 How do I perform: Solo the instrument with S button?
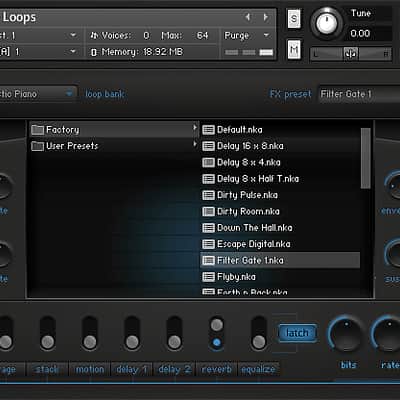(x=294, y=19)
